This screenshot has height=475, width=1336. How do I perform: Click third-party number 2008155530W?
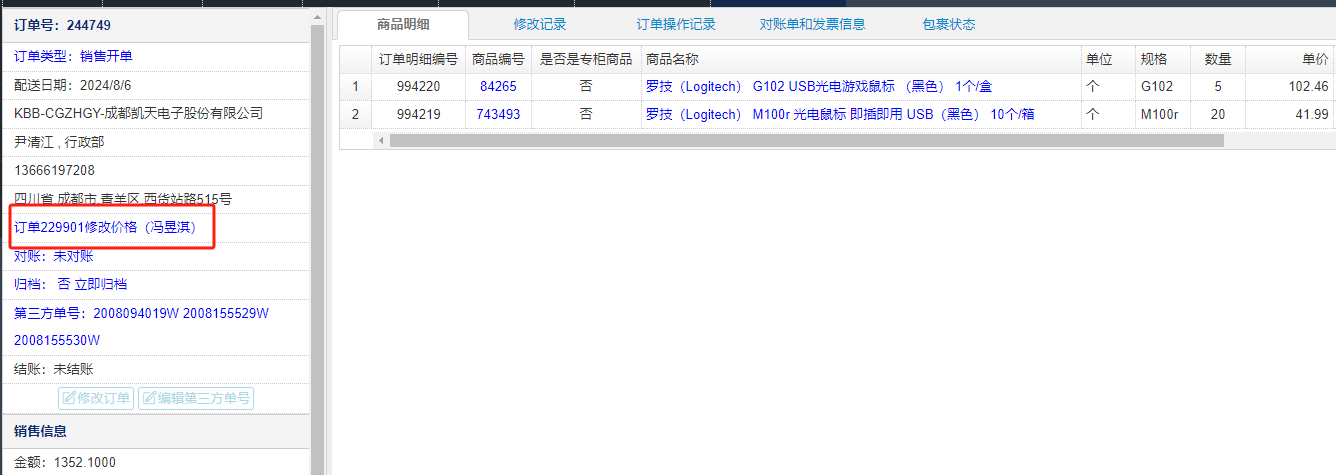pyautogui.click(x=57, y=340)
